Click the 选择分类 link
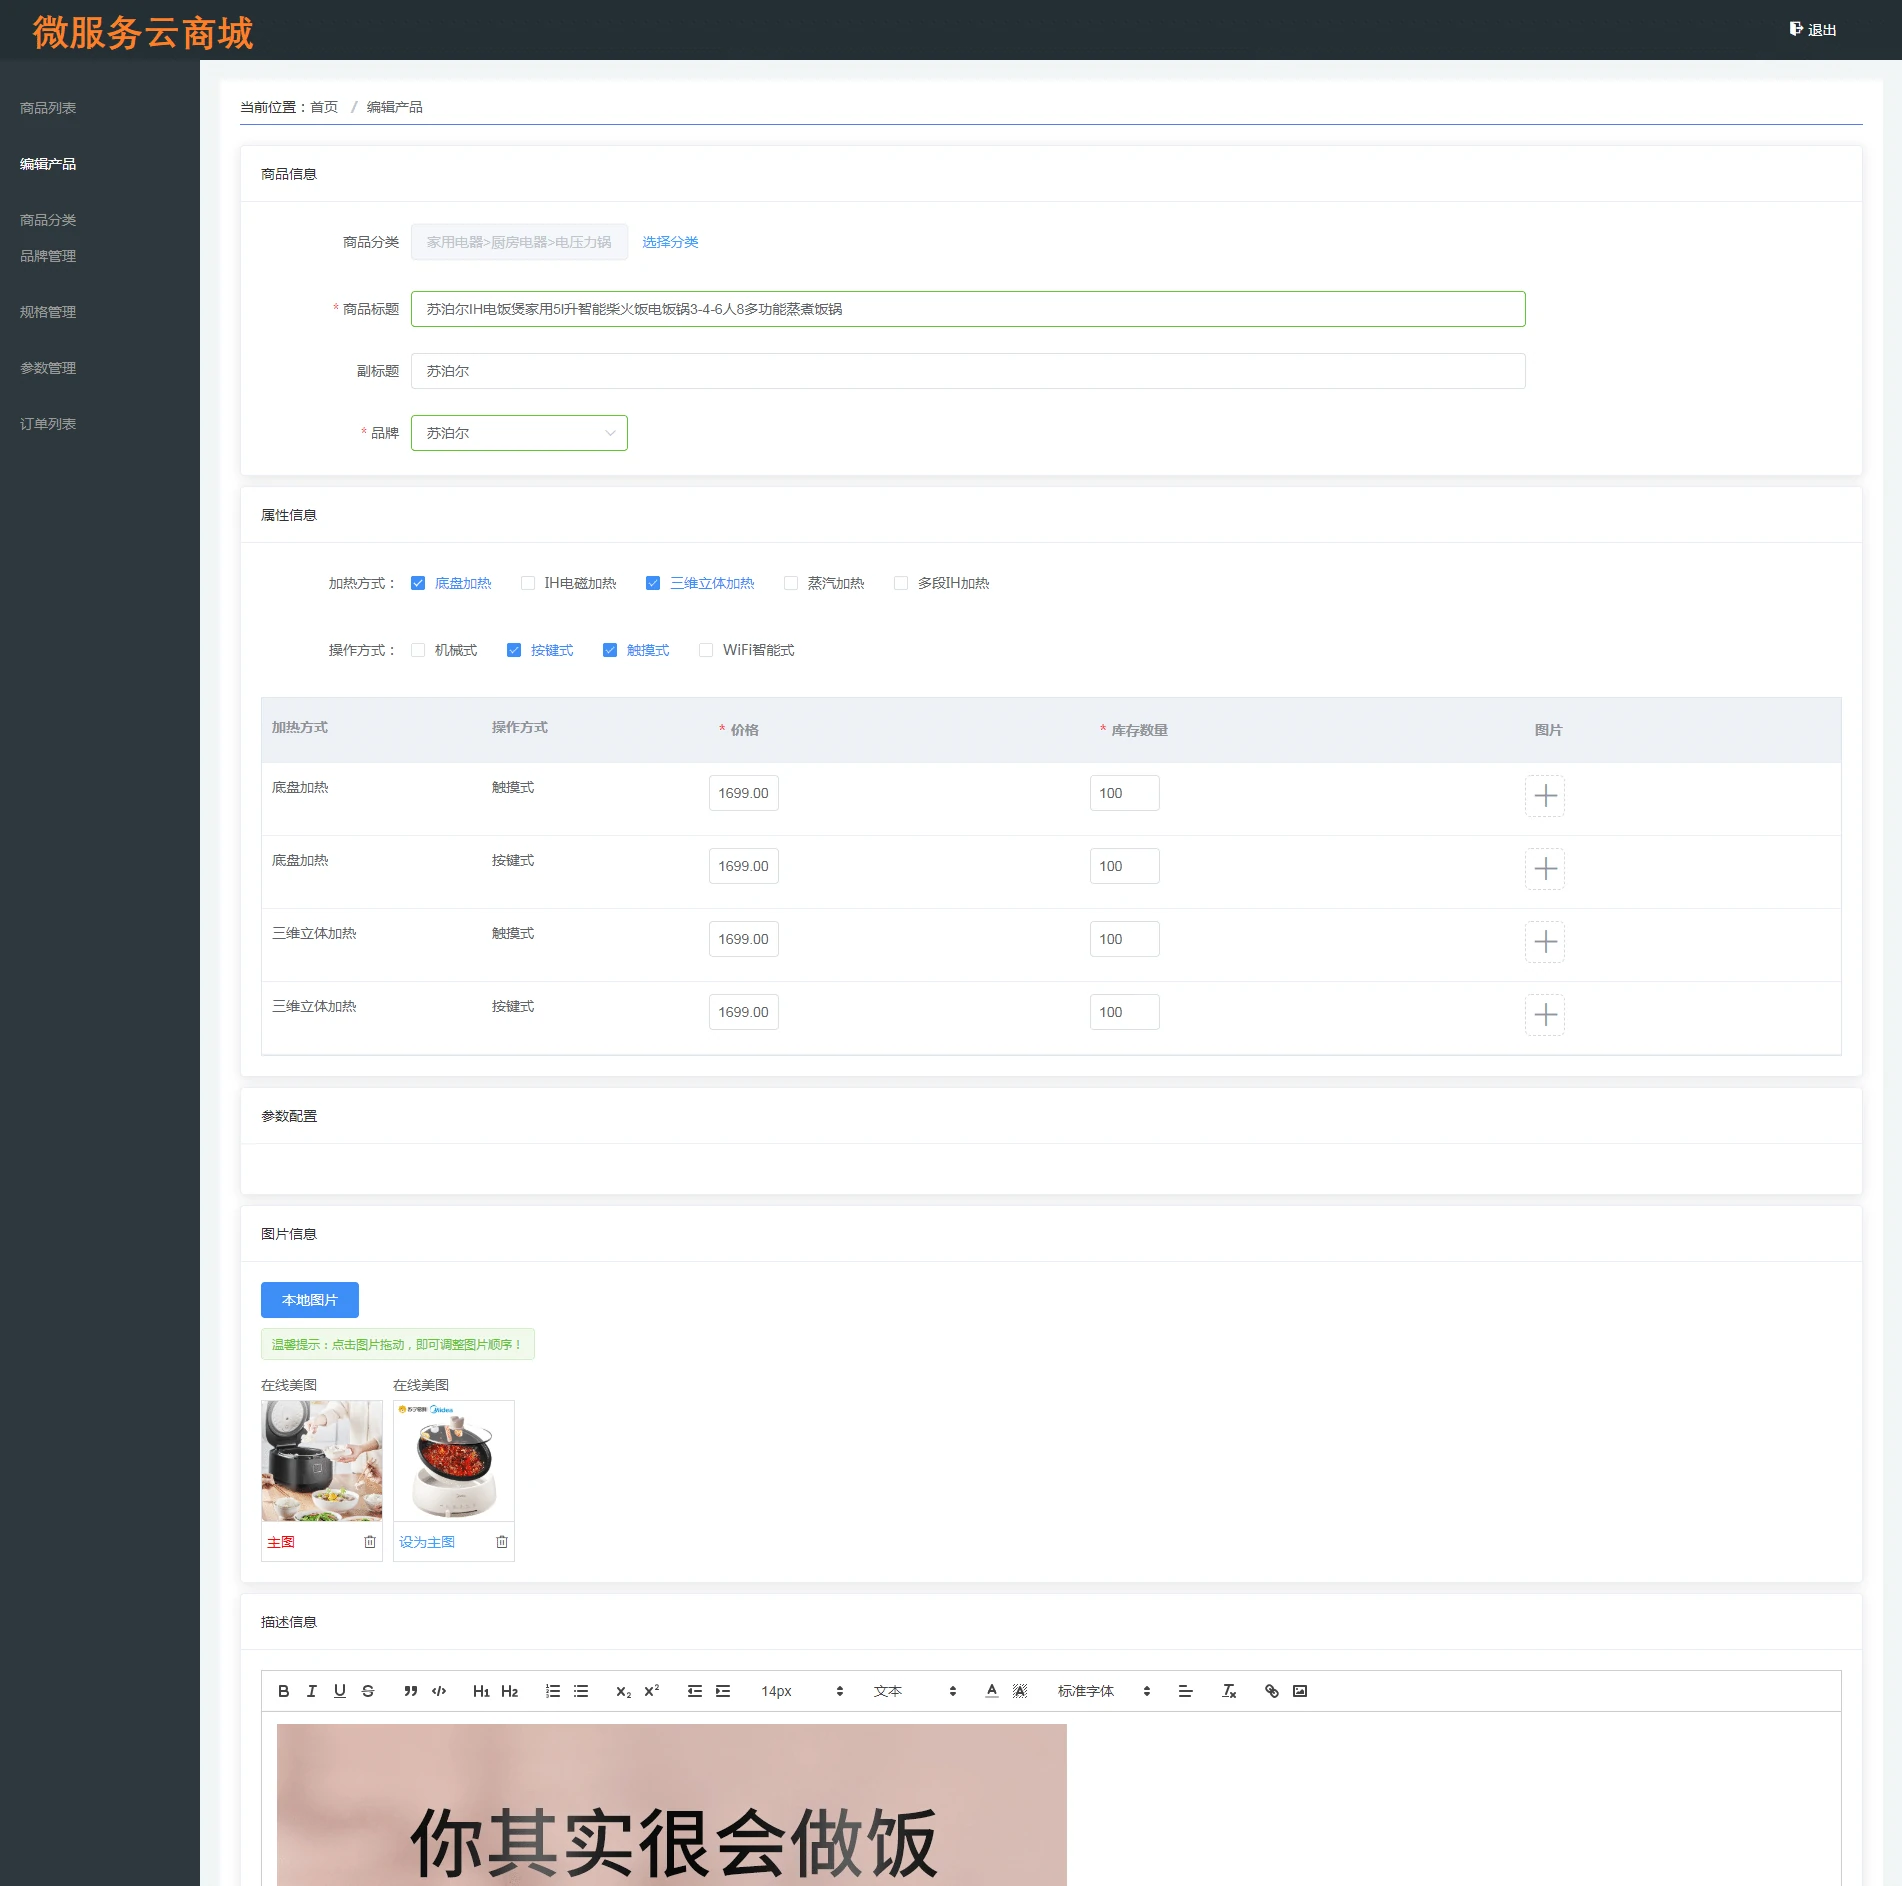The image size is (1902, 1886). [670, 242]
